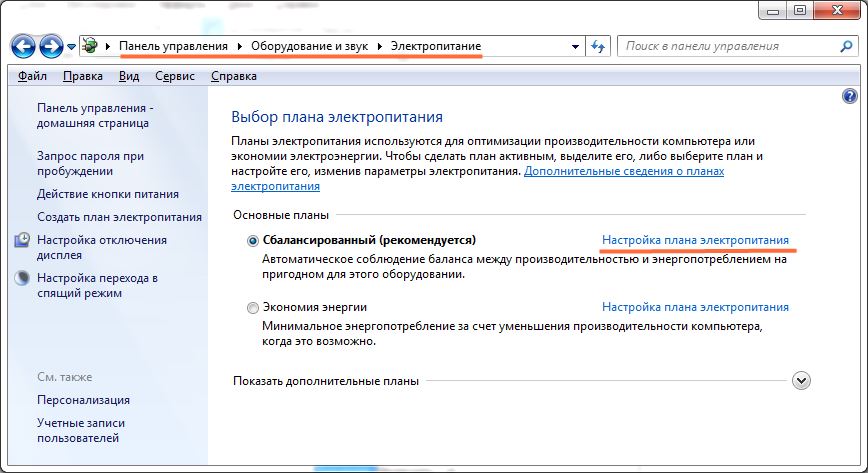Open Настройка плана электропитания for Экономия энергии
This screenshot has height=473, width=868.
pos(695,307)
